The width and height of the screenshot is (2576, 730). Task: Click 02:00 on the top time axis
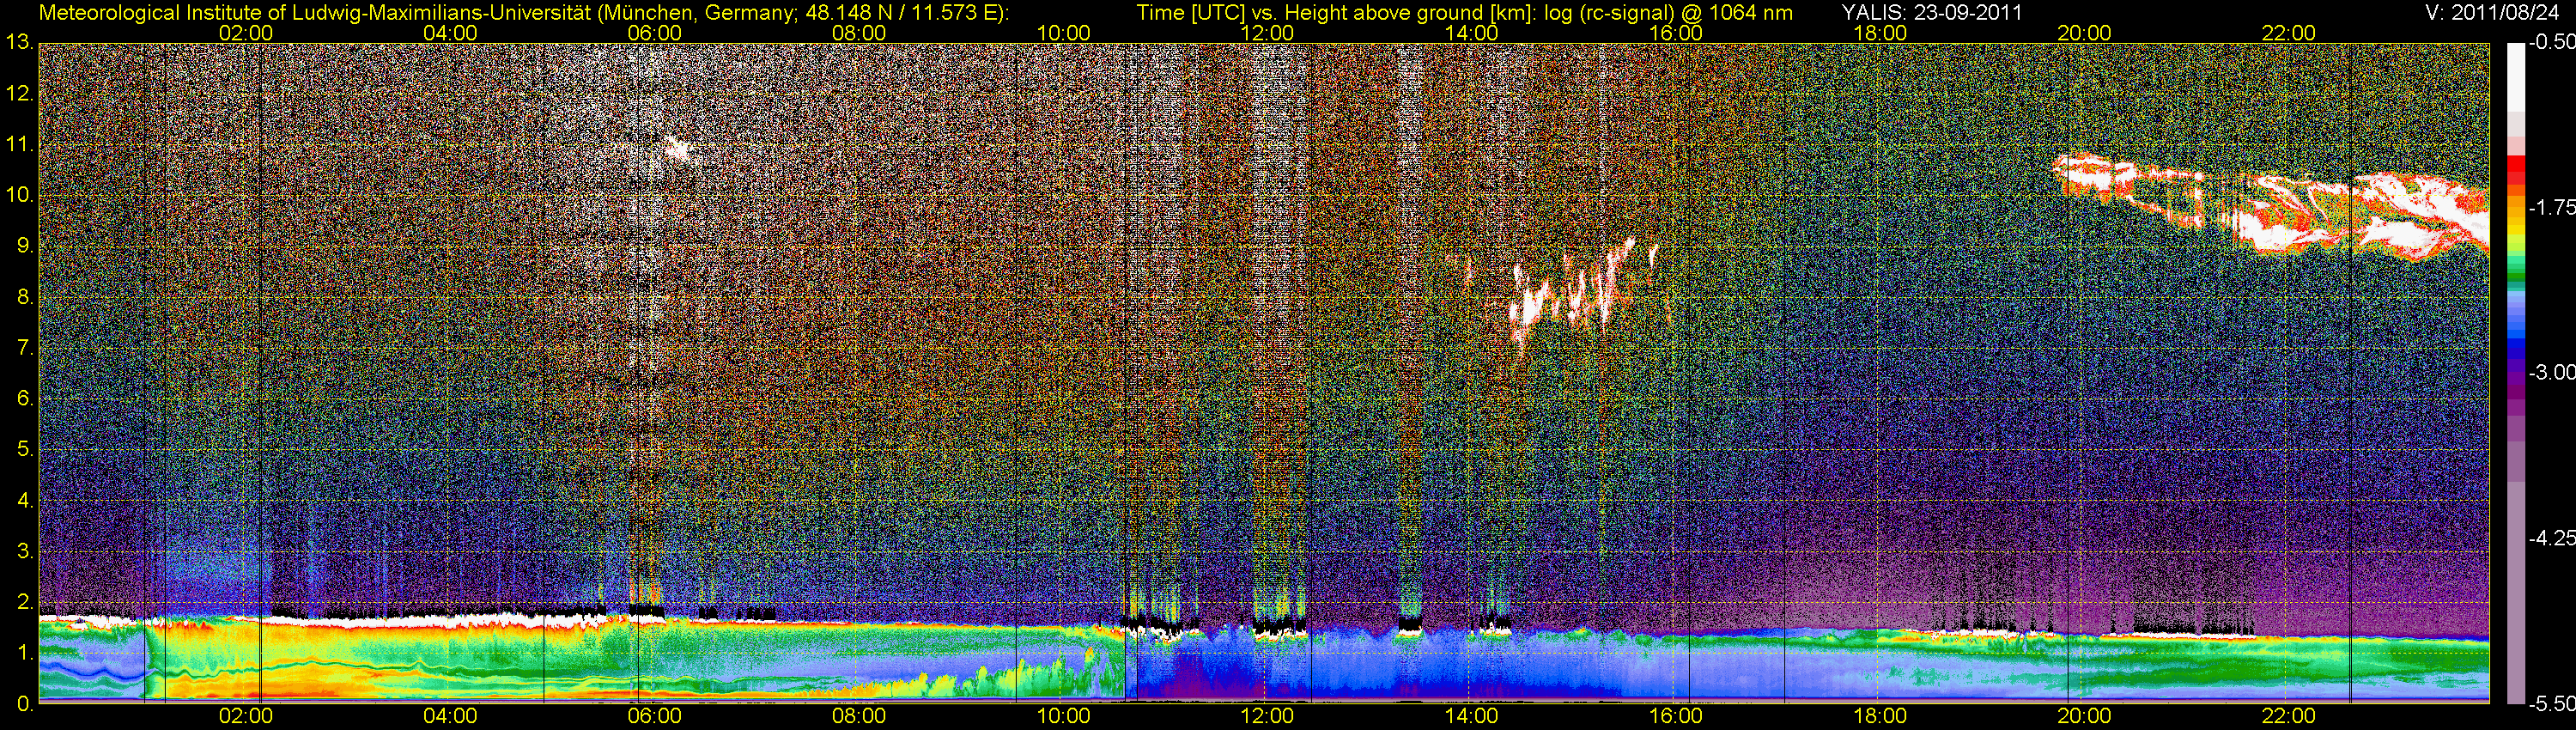(246, 33)
